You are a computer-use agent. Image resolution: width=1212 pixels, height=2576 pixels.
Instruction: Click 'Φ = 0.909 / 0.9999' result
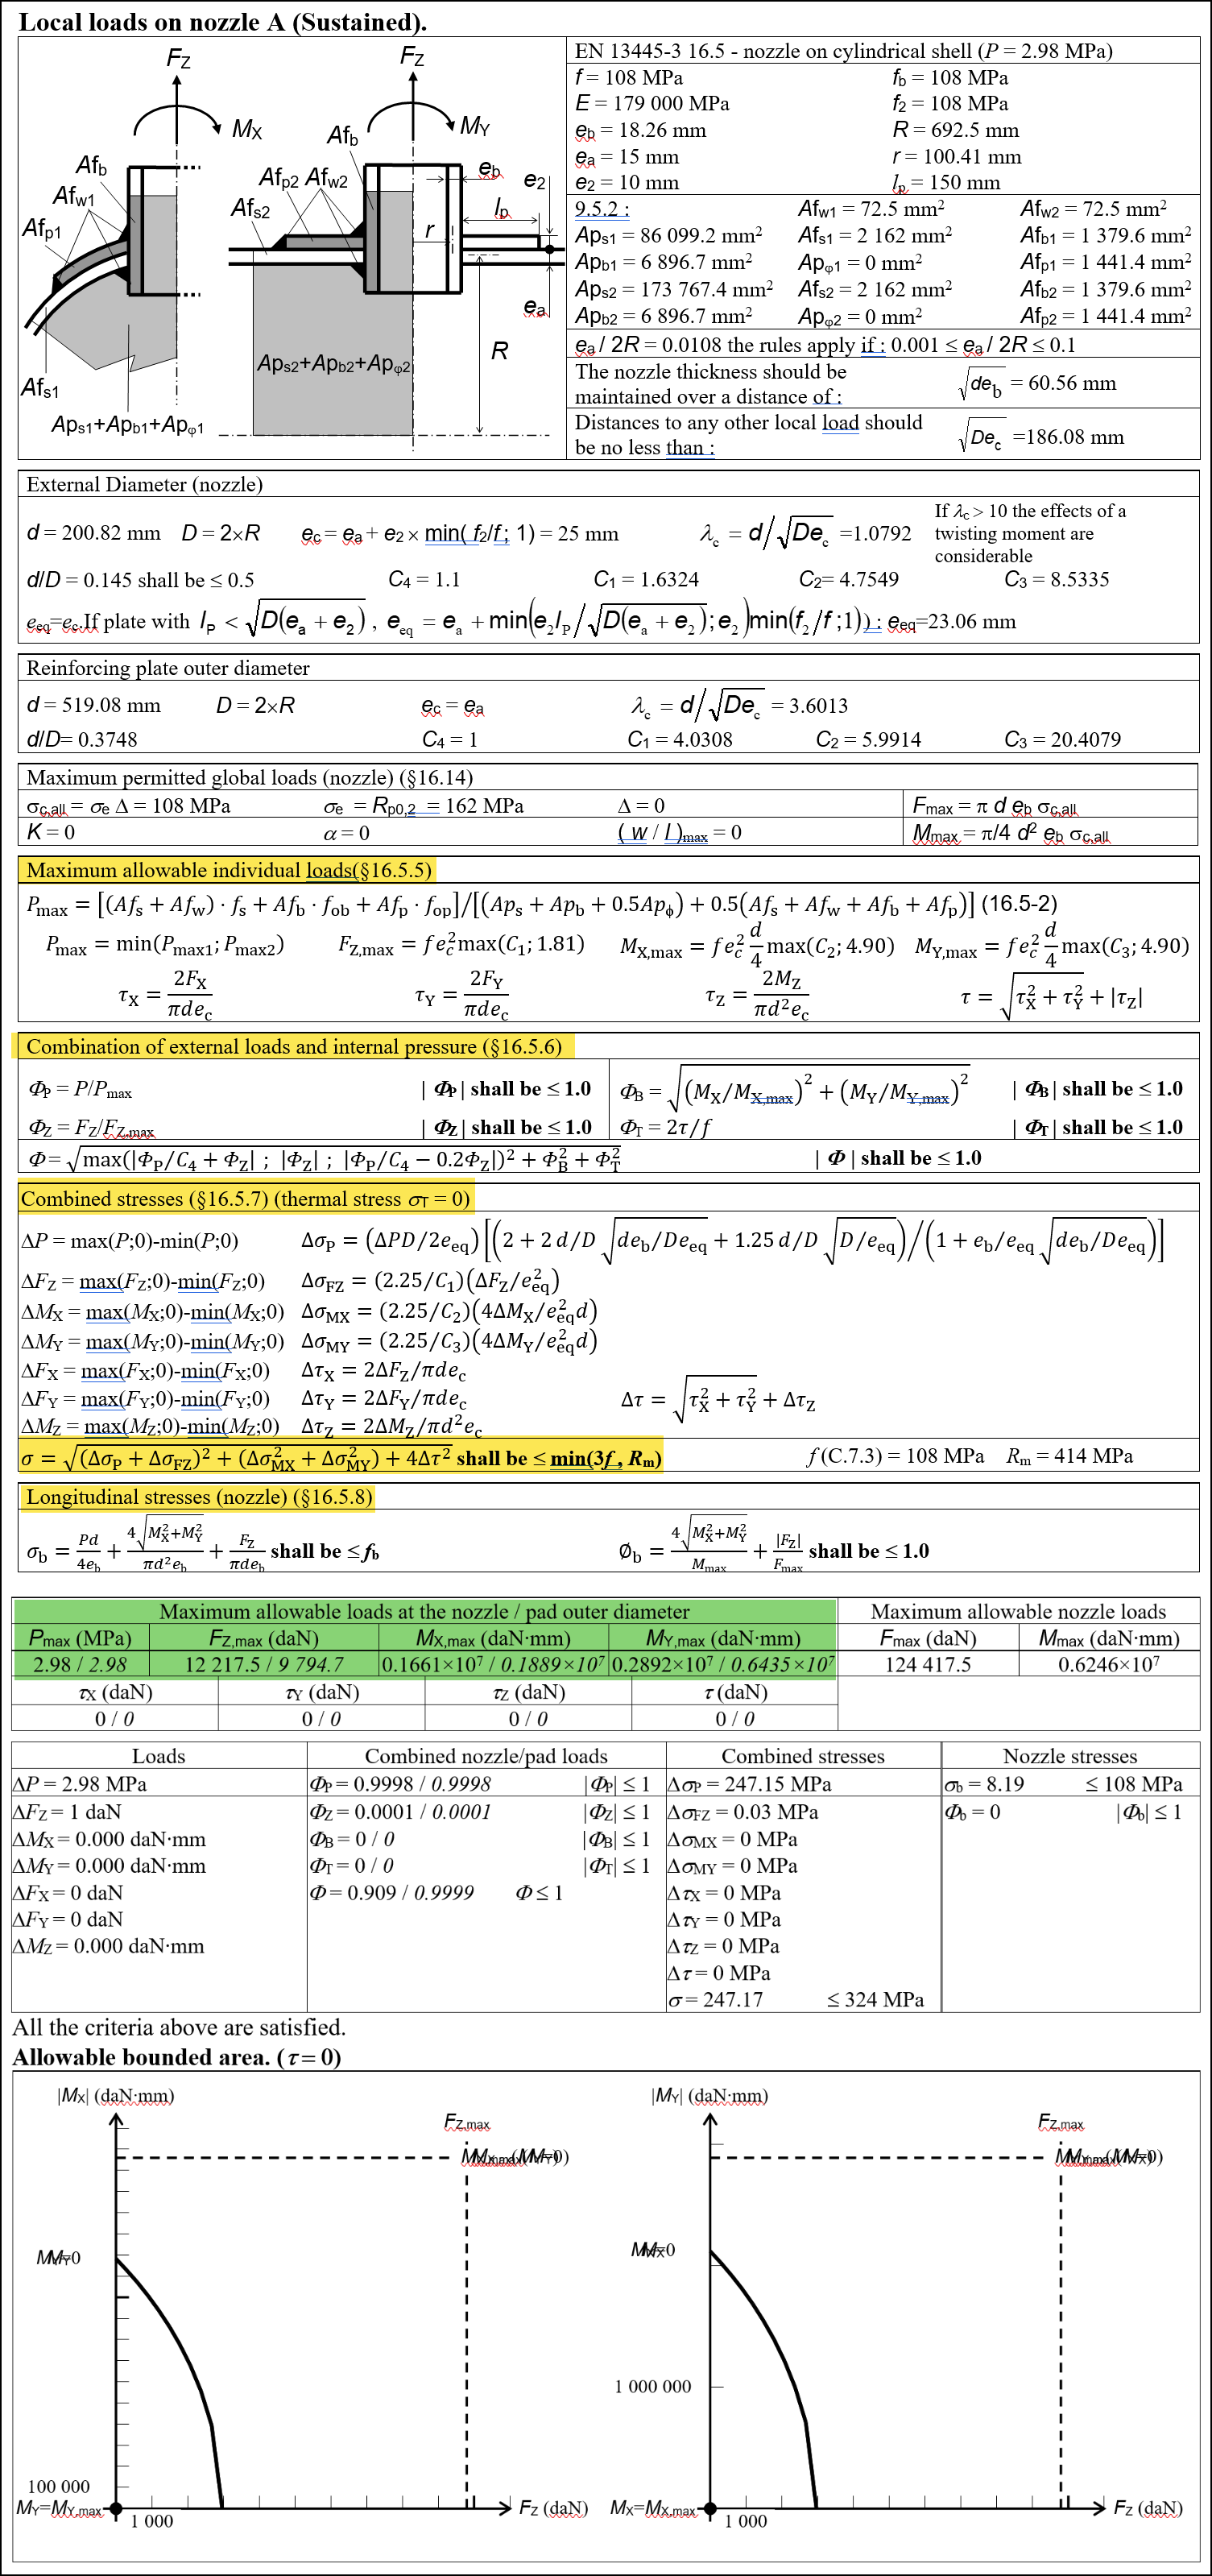[x=392, y=1893]
